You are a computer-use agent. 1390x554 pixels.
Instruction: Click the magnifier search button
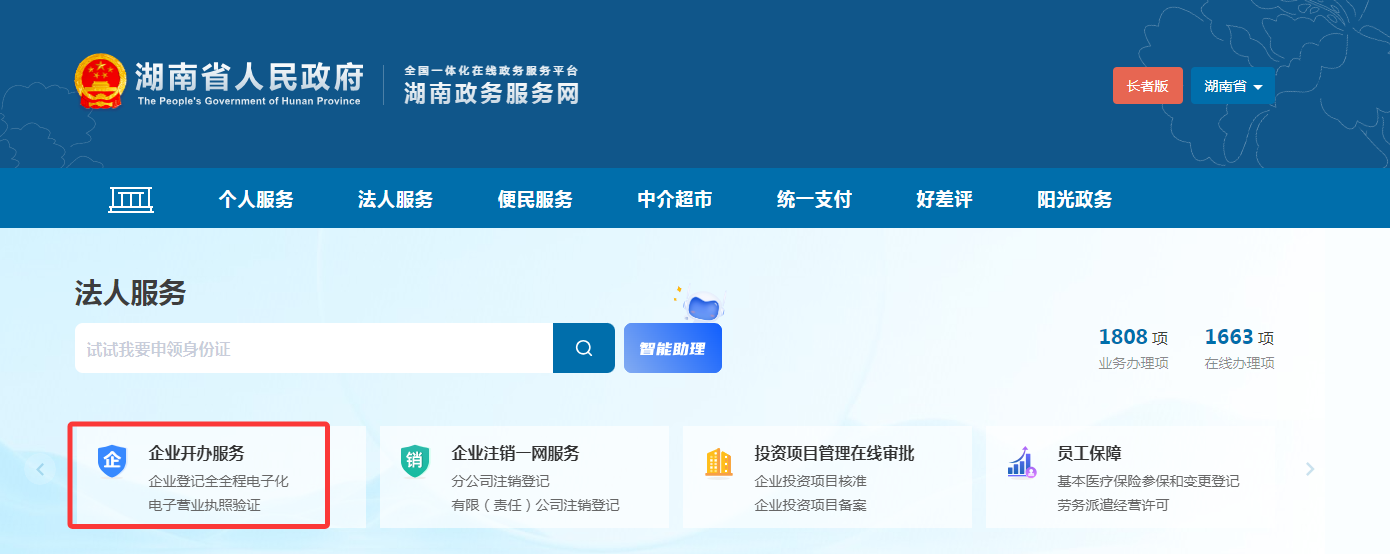pyautogui.click(x=584, y=348)
